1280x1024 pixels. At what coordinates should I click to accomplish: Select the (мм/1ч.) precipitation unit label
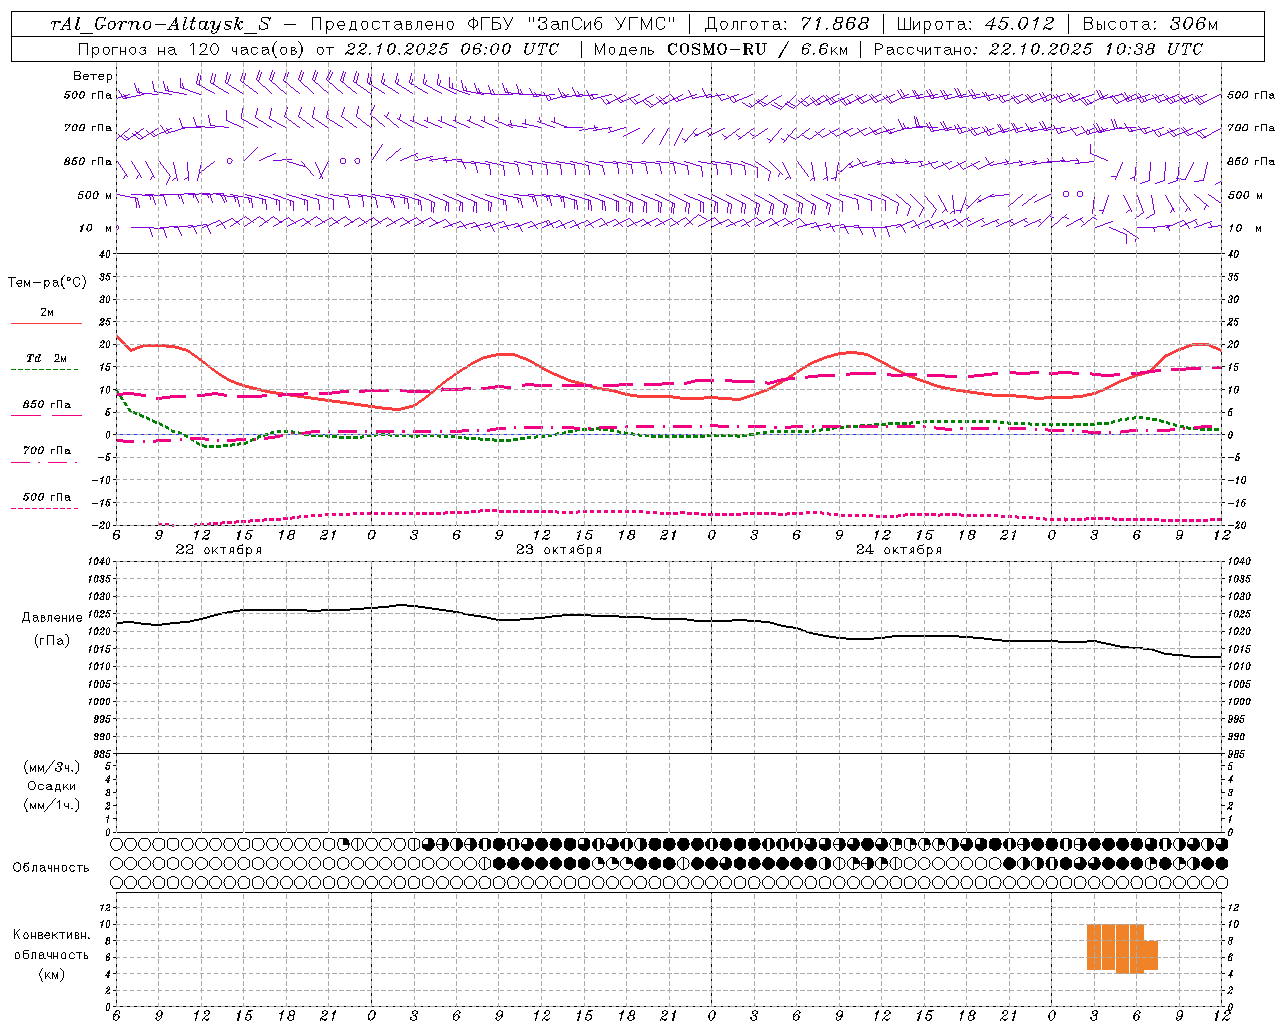pos(52,805)
